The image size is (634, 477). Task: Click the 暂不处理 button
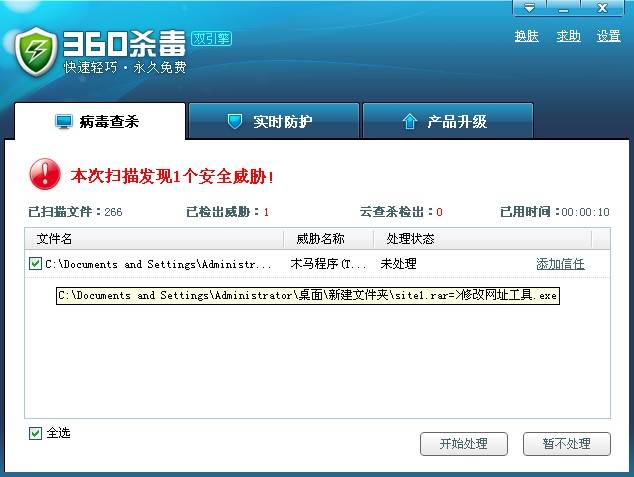point(566,444)
